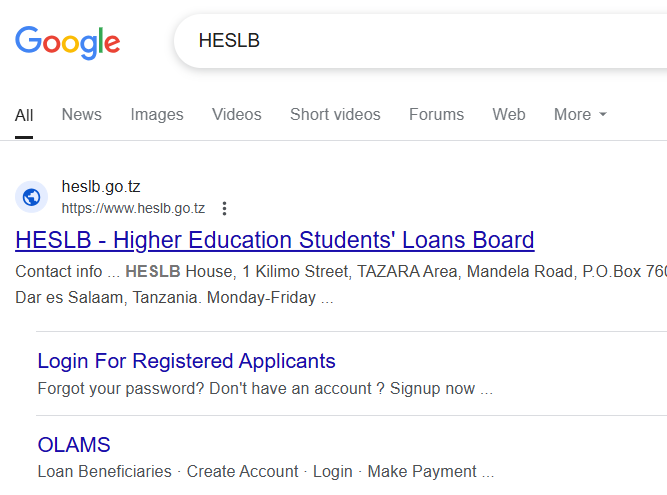Open the three-dot menu beside the heslb.go.tz URL
The image size is (667, 495).
click(224, 208)
